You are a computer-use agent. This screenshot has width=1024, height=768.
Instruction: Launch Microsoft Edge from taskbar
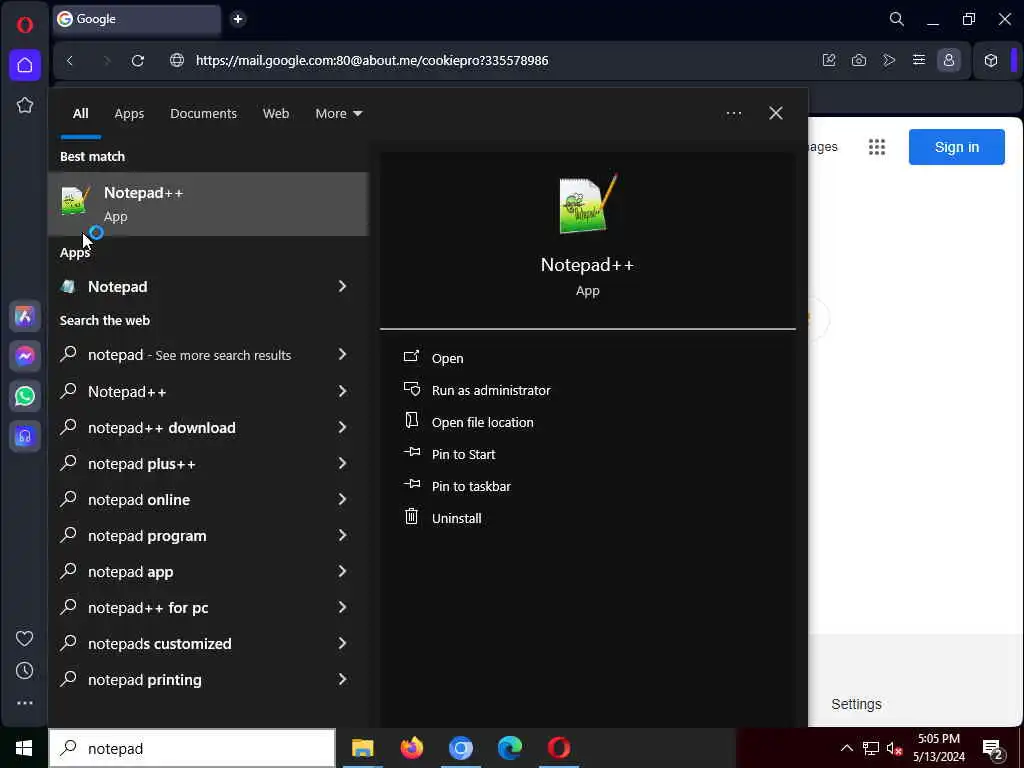coord(509,748)
